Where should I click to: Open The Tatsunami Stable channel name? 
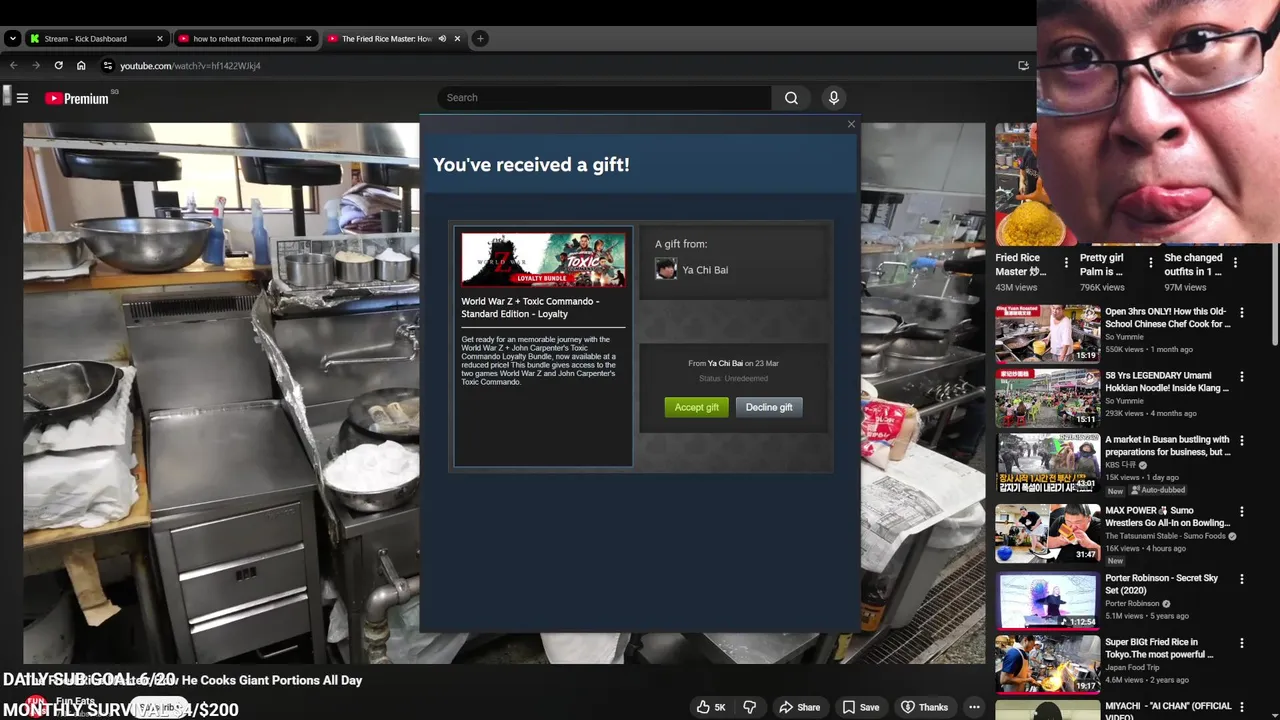click(1165, 536)
